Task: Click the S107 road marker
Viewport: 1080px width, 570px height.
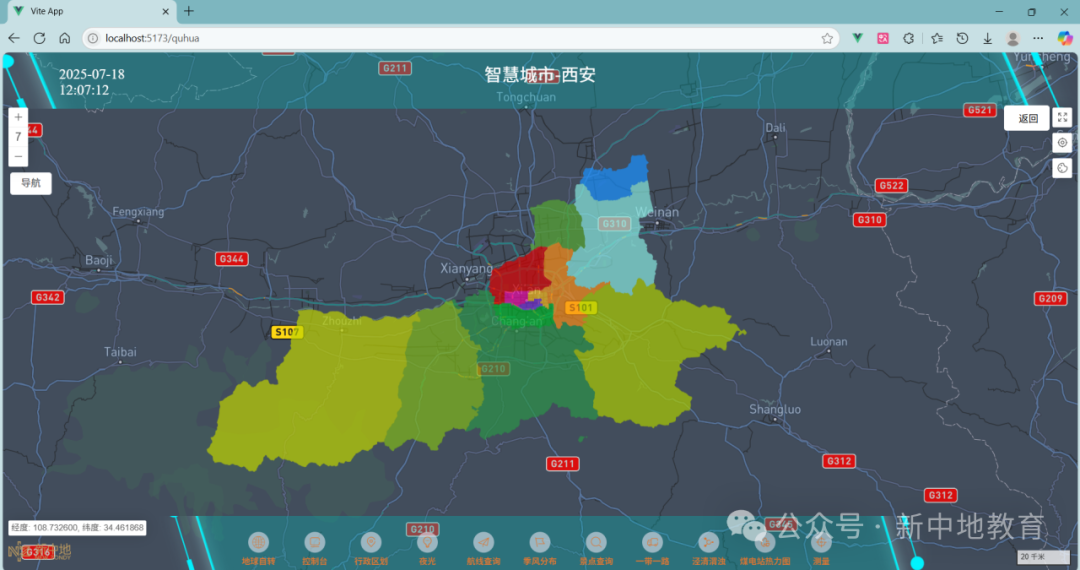Action: click(x=287, y=332)
